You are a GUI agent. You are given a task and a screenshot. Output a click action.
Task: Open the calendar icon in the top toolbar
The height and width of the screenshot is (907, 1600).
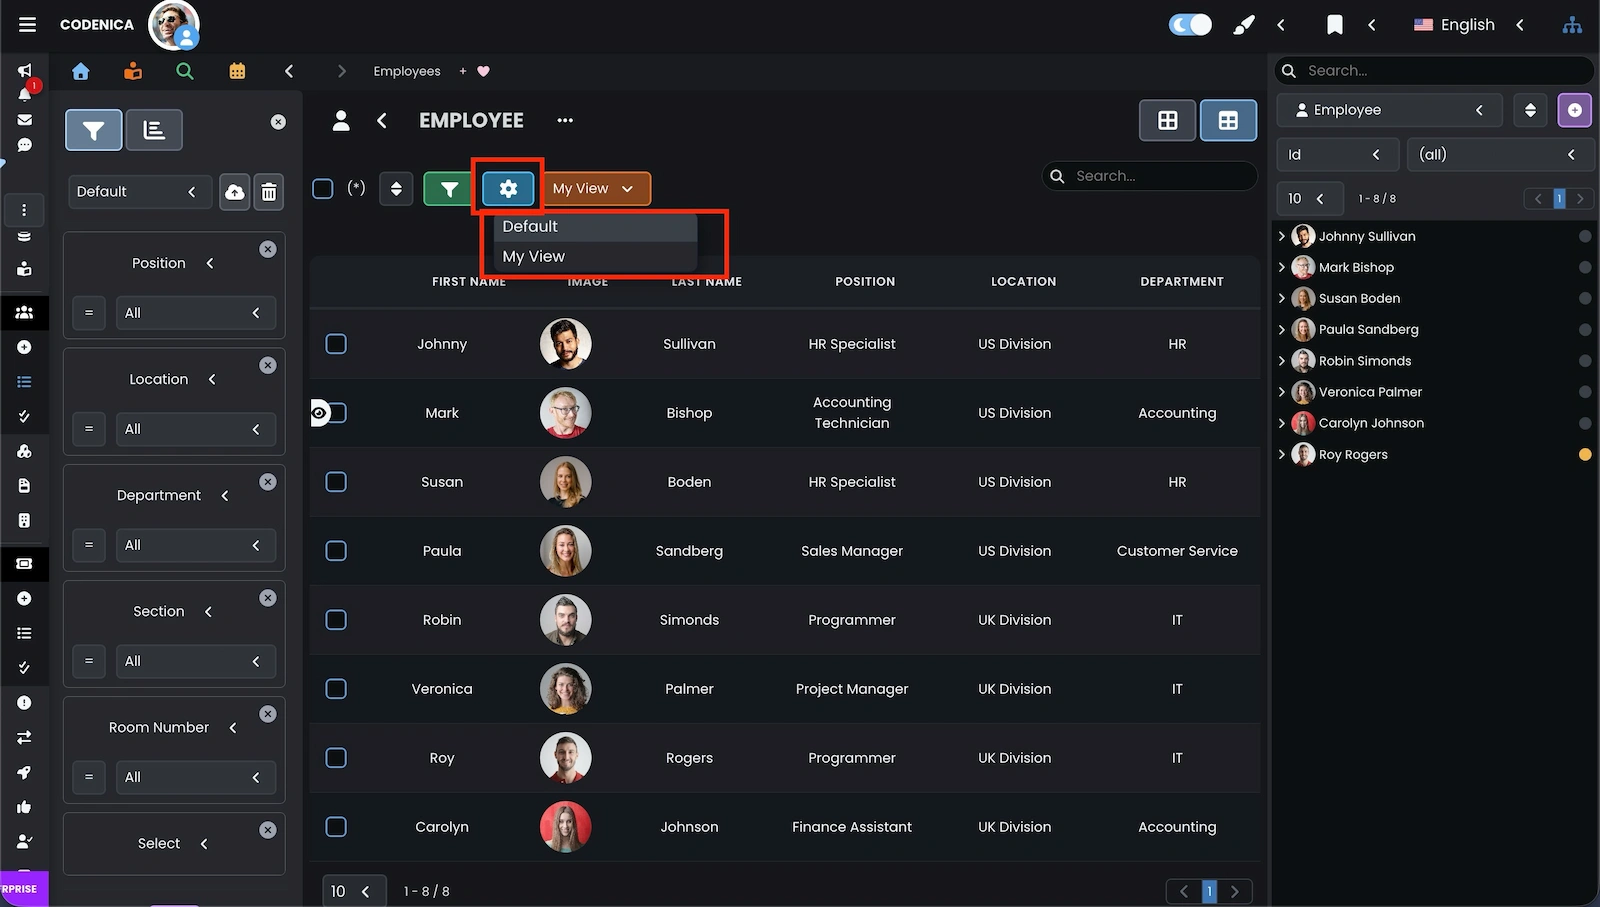tap(237, 71)
